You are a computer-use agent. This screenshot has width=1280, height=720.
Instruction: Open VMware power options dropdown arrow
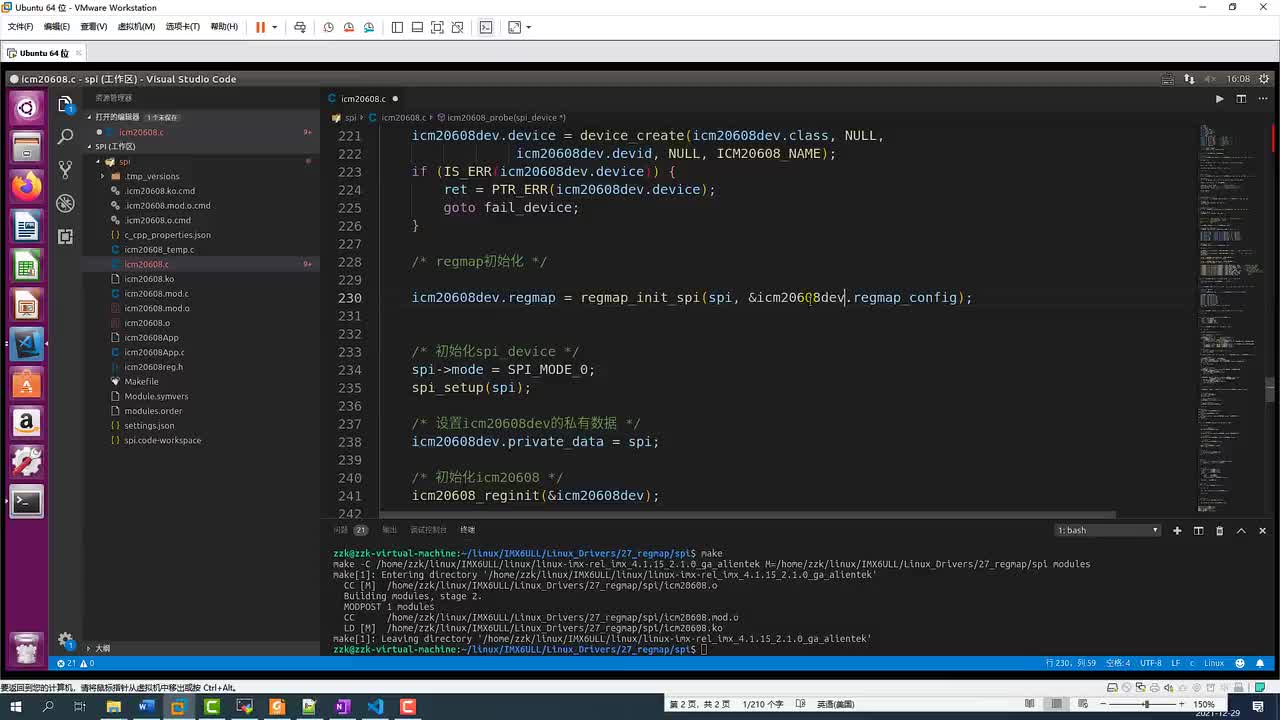tap(274, 27)
